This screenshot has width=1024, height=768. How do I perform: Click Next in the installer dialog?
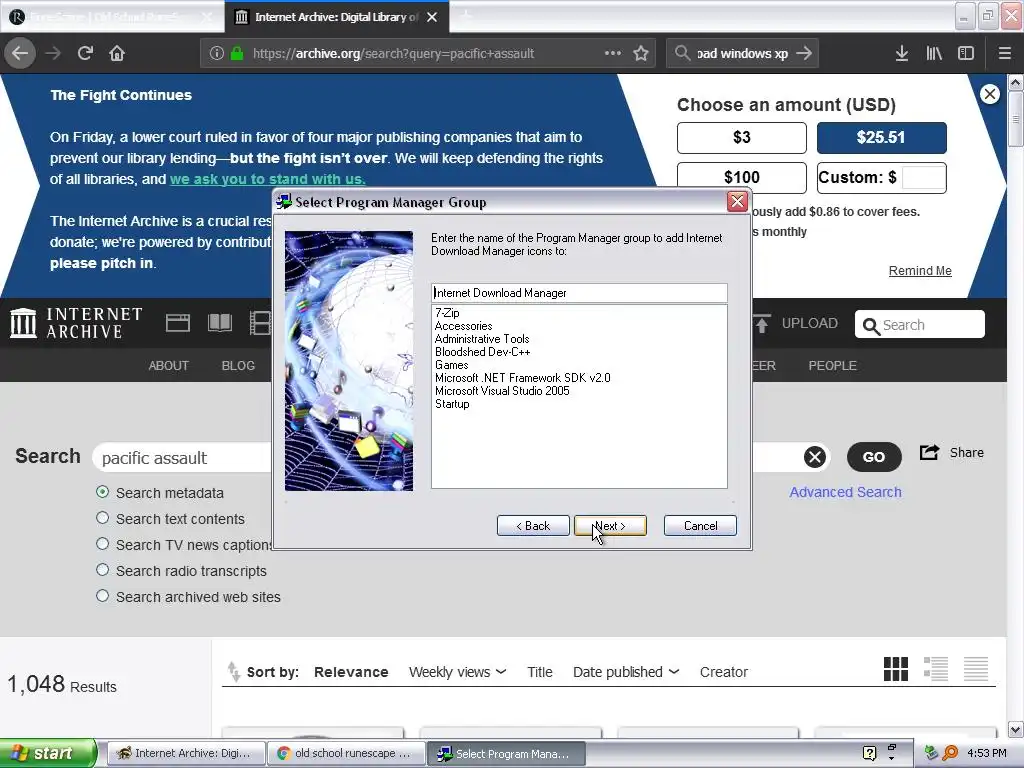click(610, 526)
